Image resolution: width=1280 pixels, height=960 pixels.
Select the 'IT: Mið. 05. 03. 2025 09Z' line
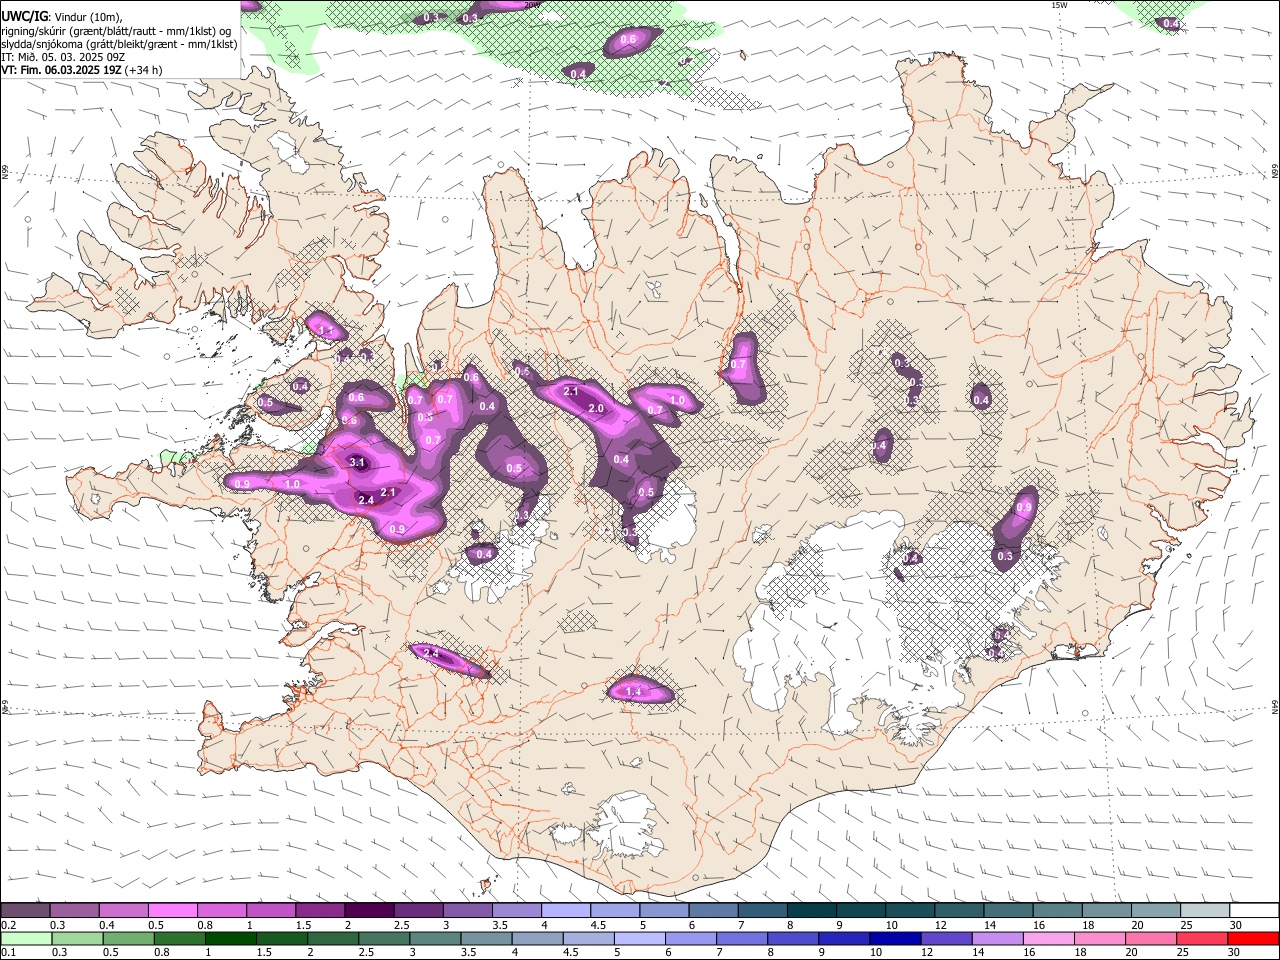(63, 57)
